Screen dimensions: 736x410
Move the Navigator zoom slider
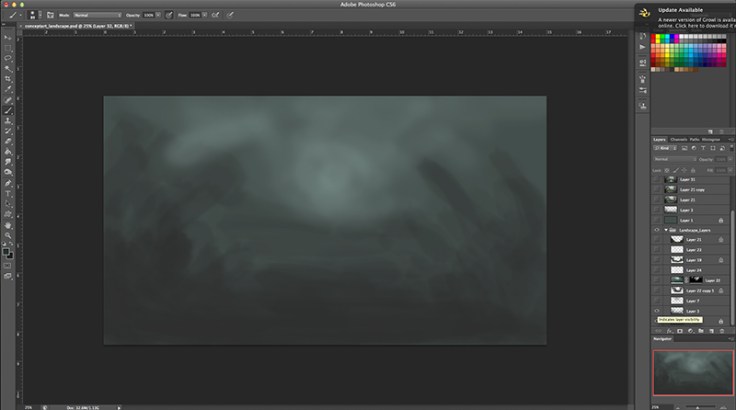click(x=698, y=408)
